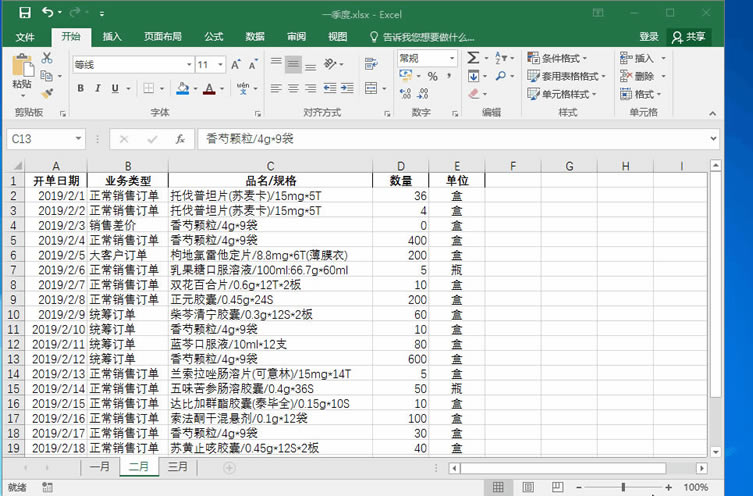Open the font name dropdown
Screen dimensions: 753x496
tap(189, 64)
